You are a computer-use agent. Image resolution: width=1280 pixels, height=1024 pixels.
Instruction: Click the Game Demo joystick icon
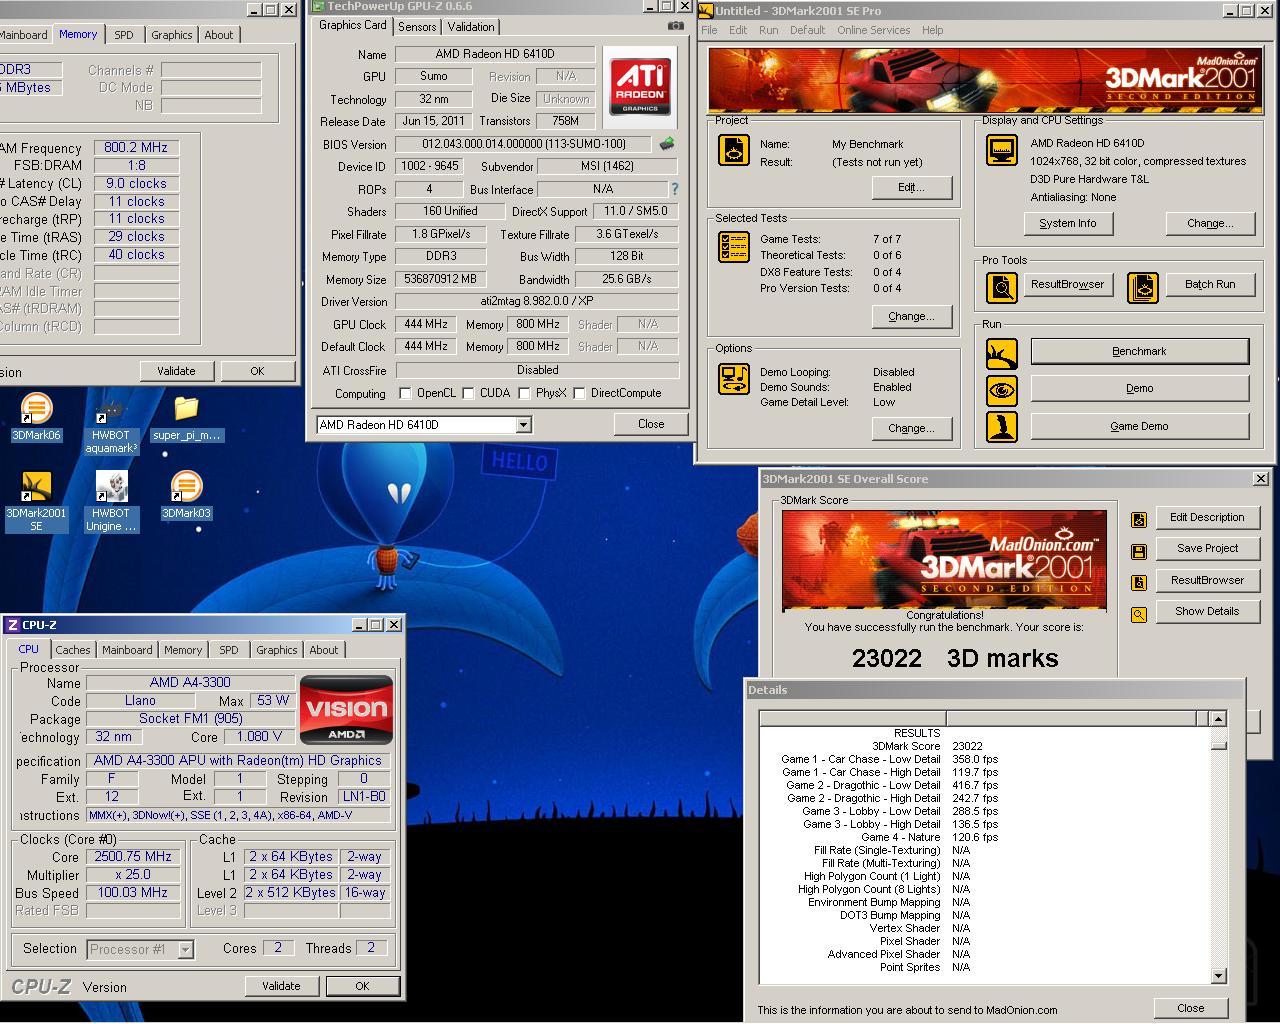(x=1001, y=427)
